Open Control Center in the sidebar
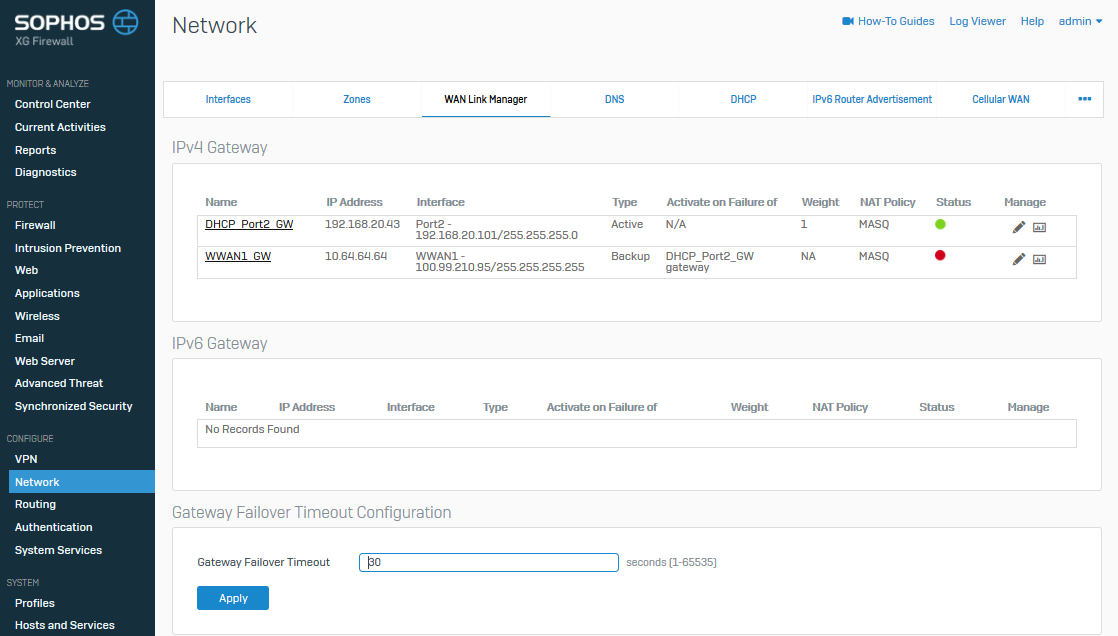Viewport: 1118px width, 636px height. 52,104
